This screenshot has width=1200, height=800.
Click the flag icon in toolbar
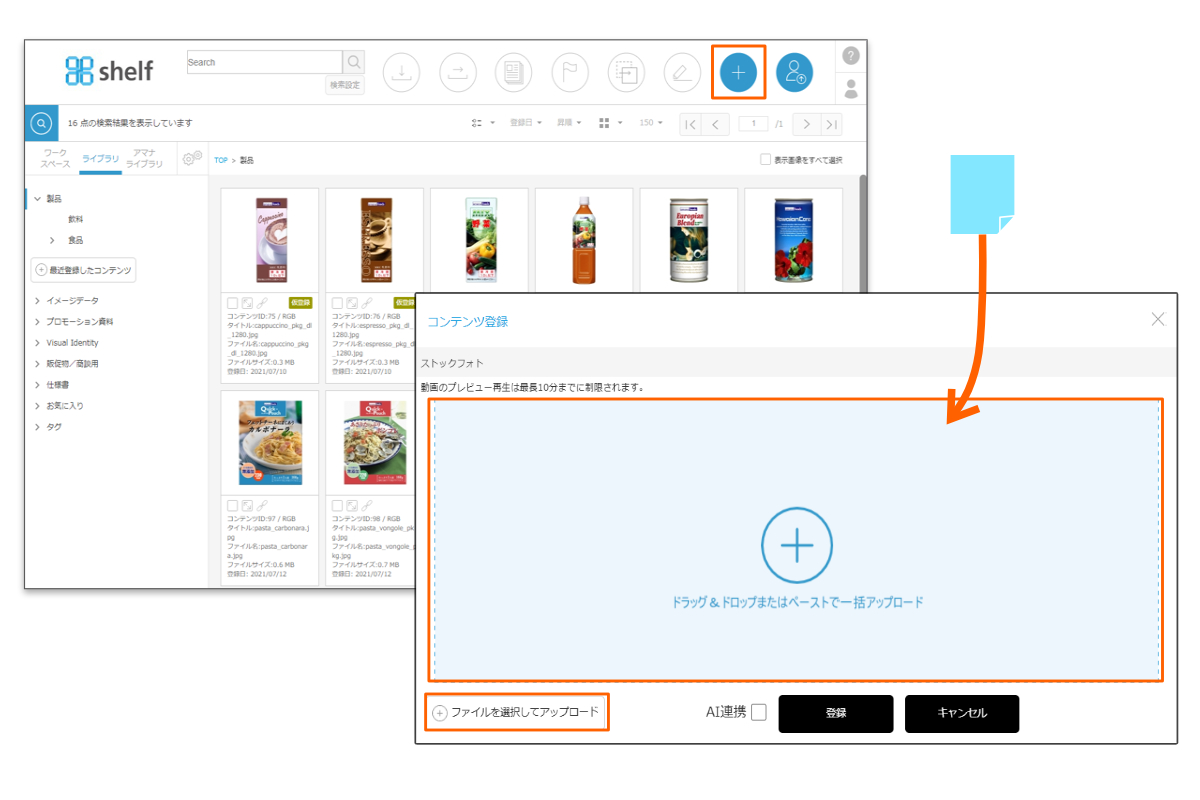570,72
